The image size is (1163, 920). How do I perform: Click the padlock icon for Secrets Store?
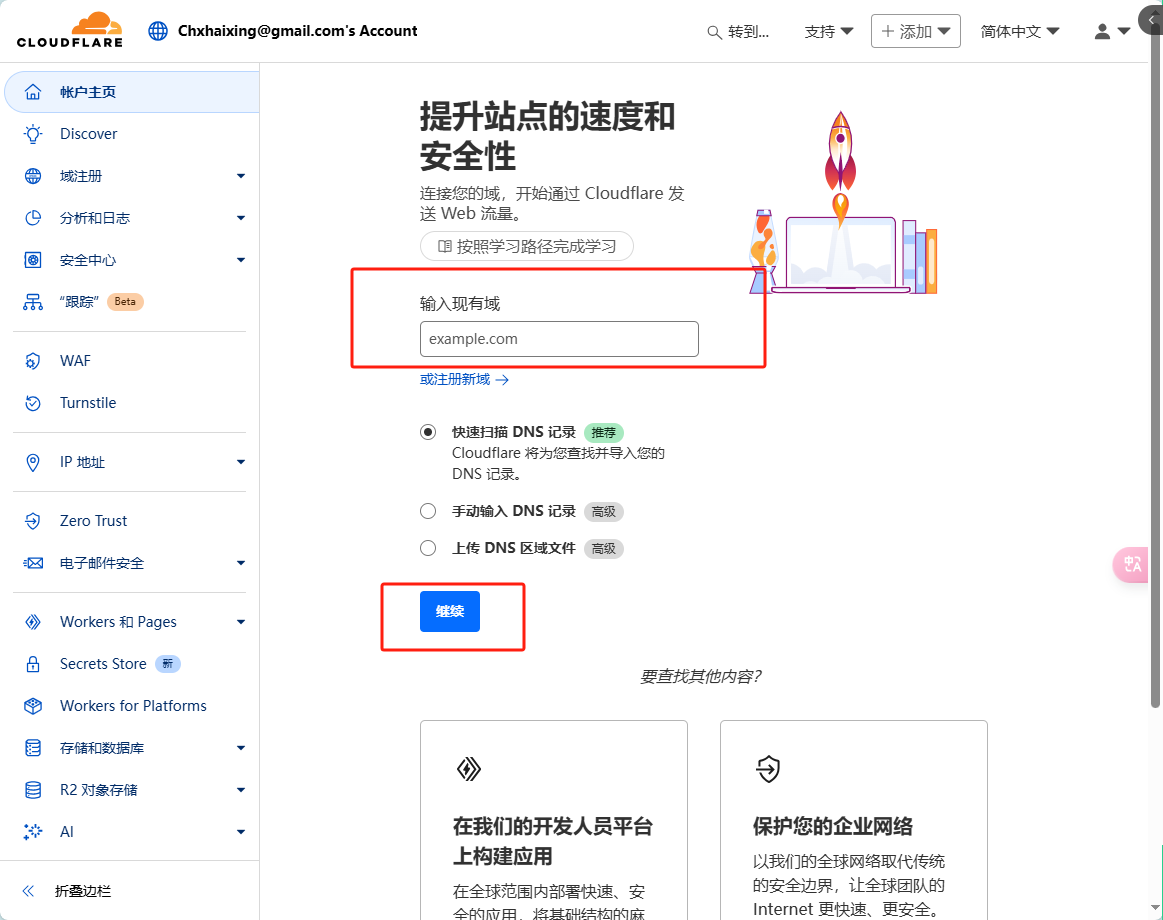[x=33, y=664]
